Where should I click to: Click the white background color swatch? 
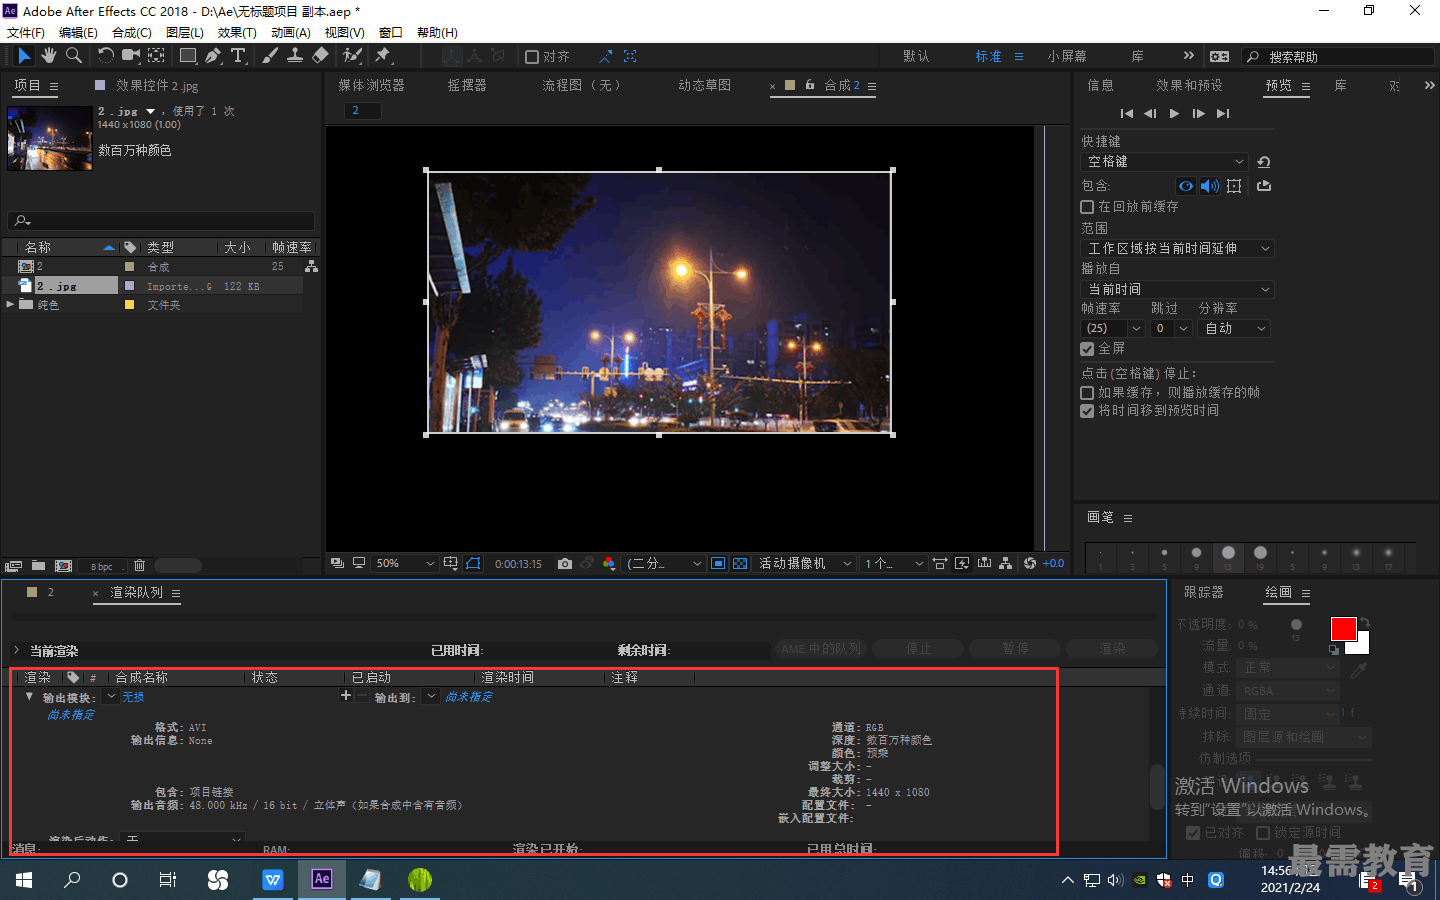click(1360, 645)
